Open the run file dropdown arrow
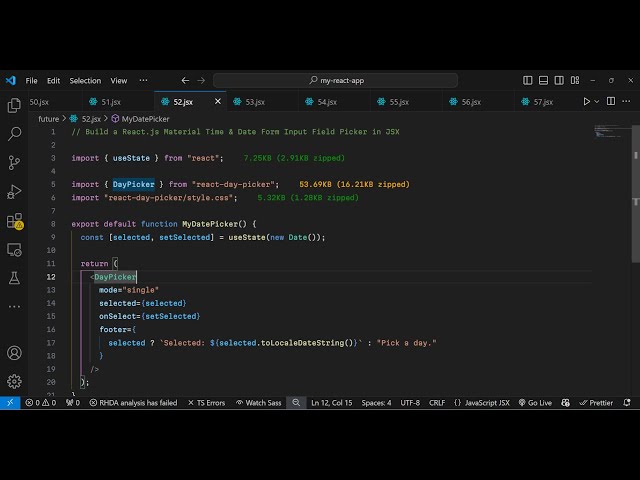Image resolution: width=640 pixels, height=480 pixels. click(600, 101)
